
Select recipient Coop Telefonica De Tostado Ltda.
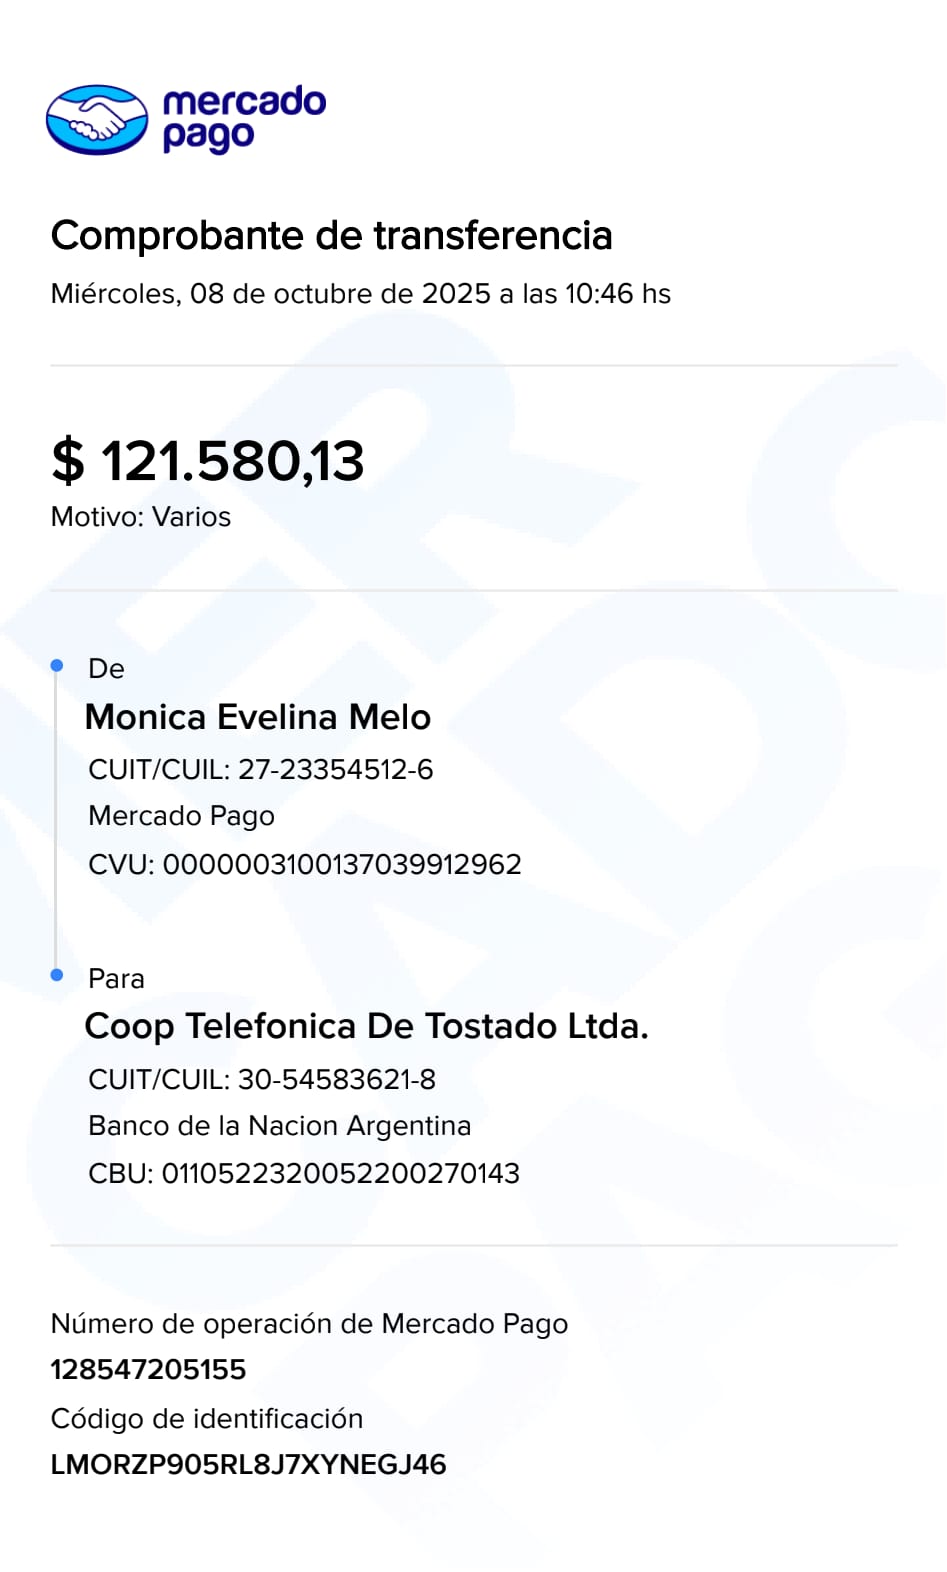(367, 1026)
